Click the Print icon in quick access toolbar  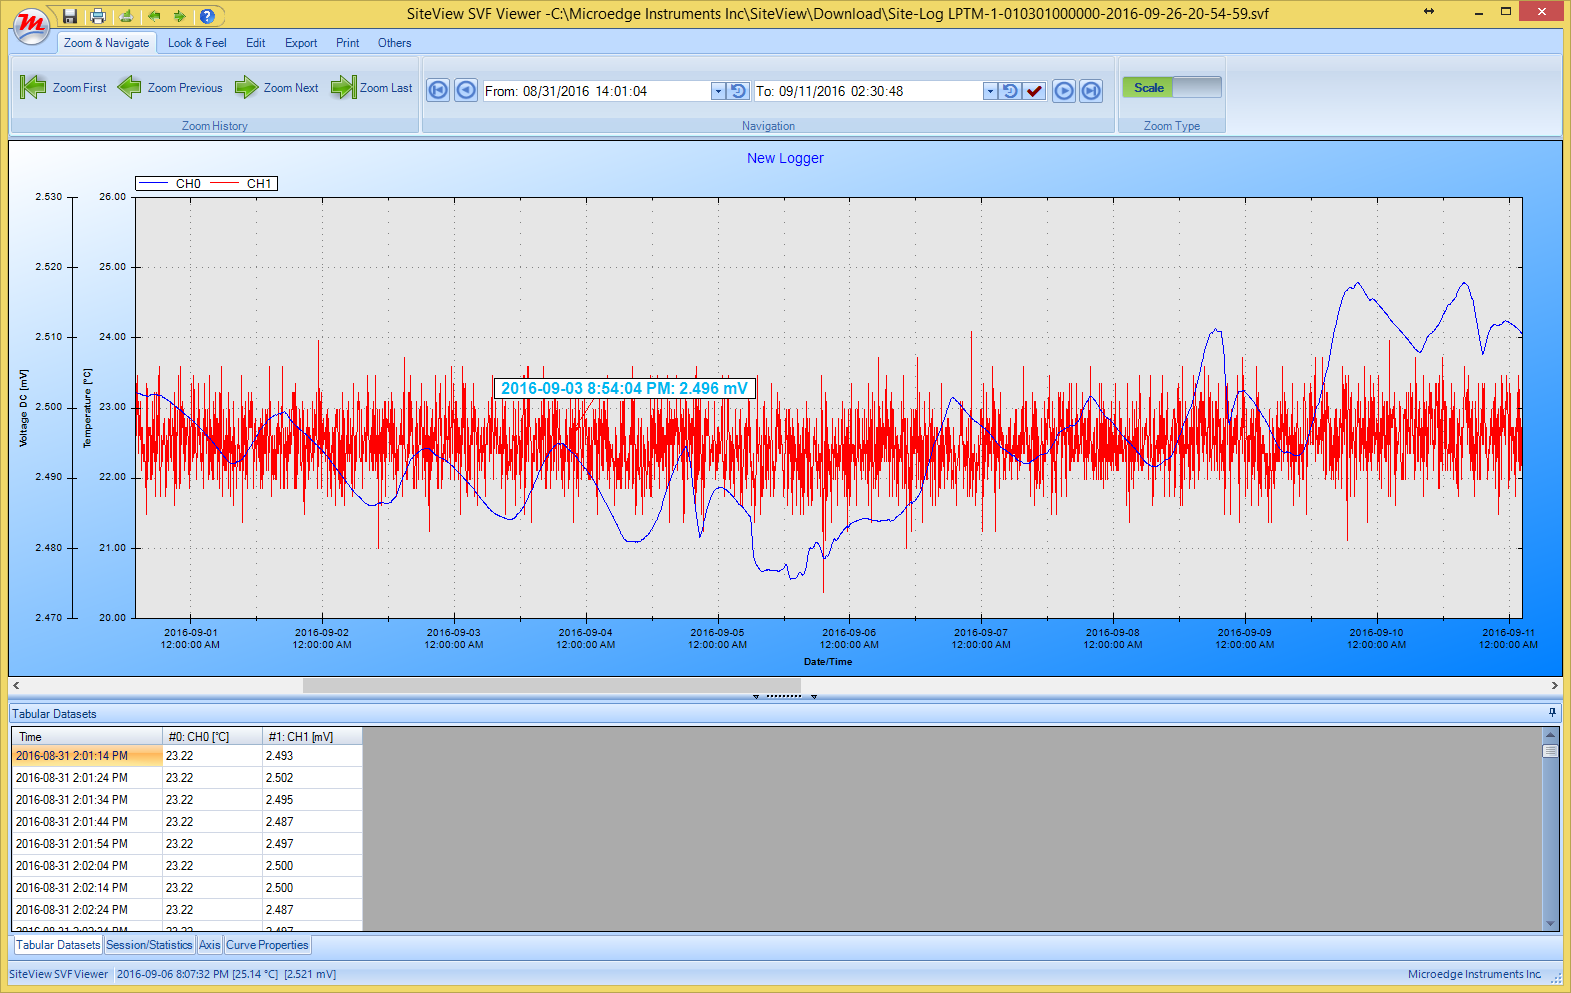97,16
